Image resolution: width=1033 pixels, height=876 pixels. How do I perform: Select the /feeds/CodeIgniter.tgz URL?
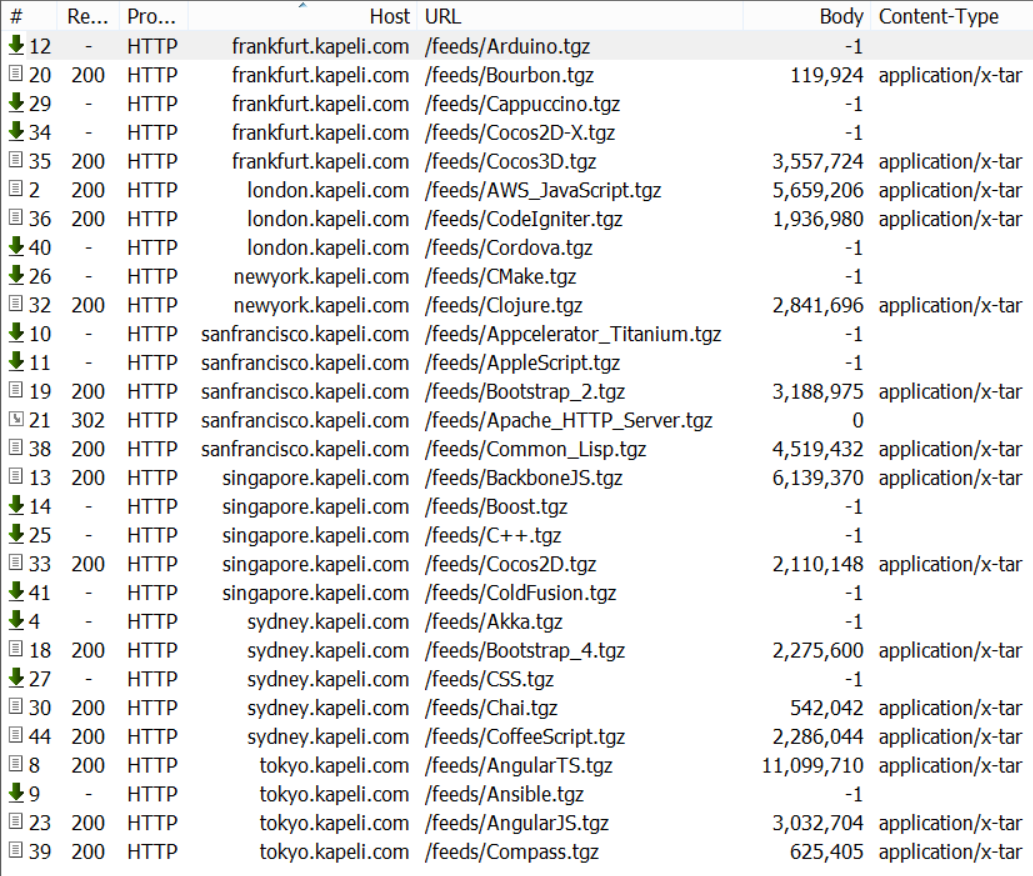tap(524, 219)
